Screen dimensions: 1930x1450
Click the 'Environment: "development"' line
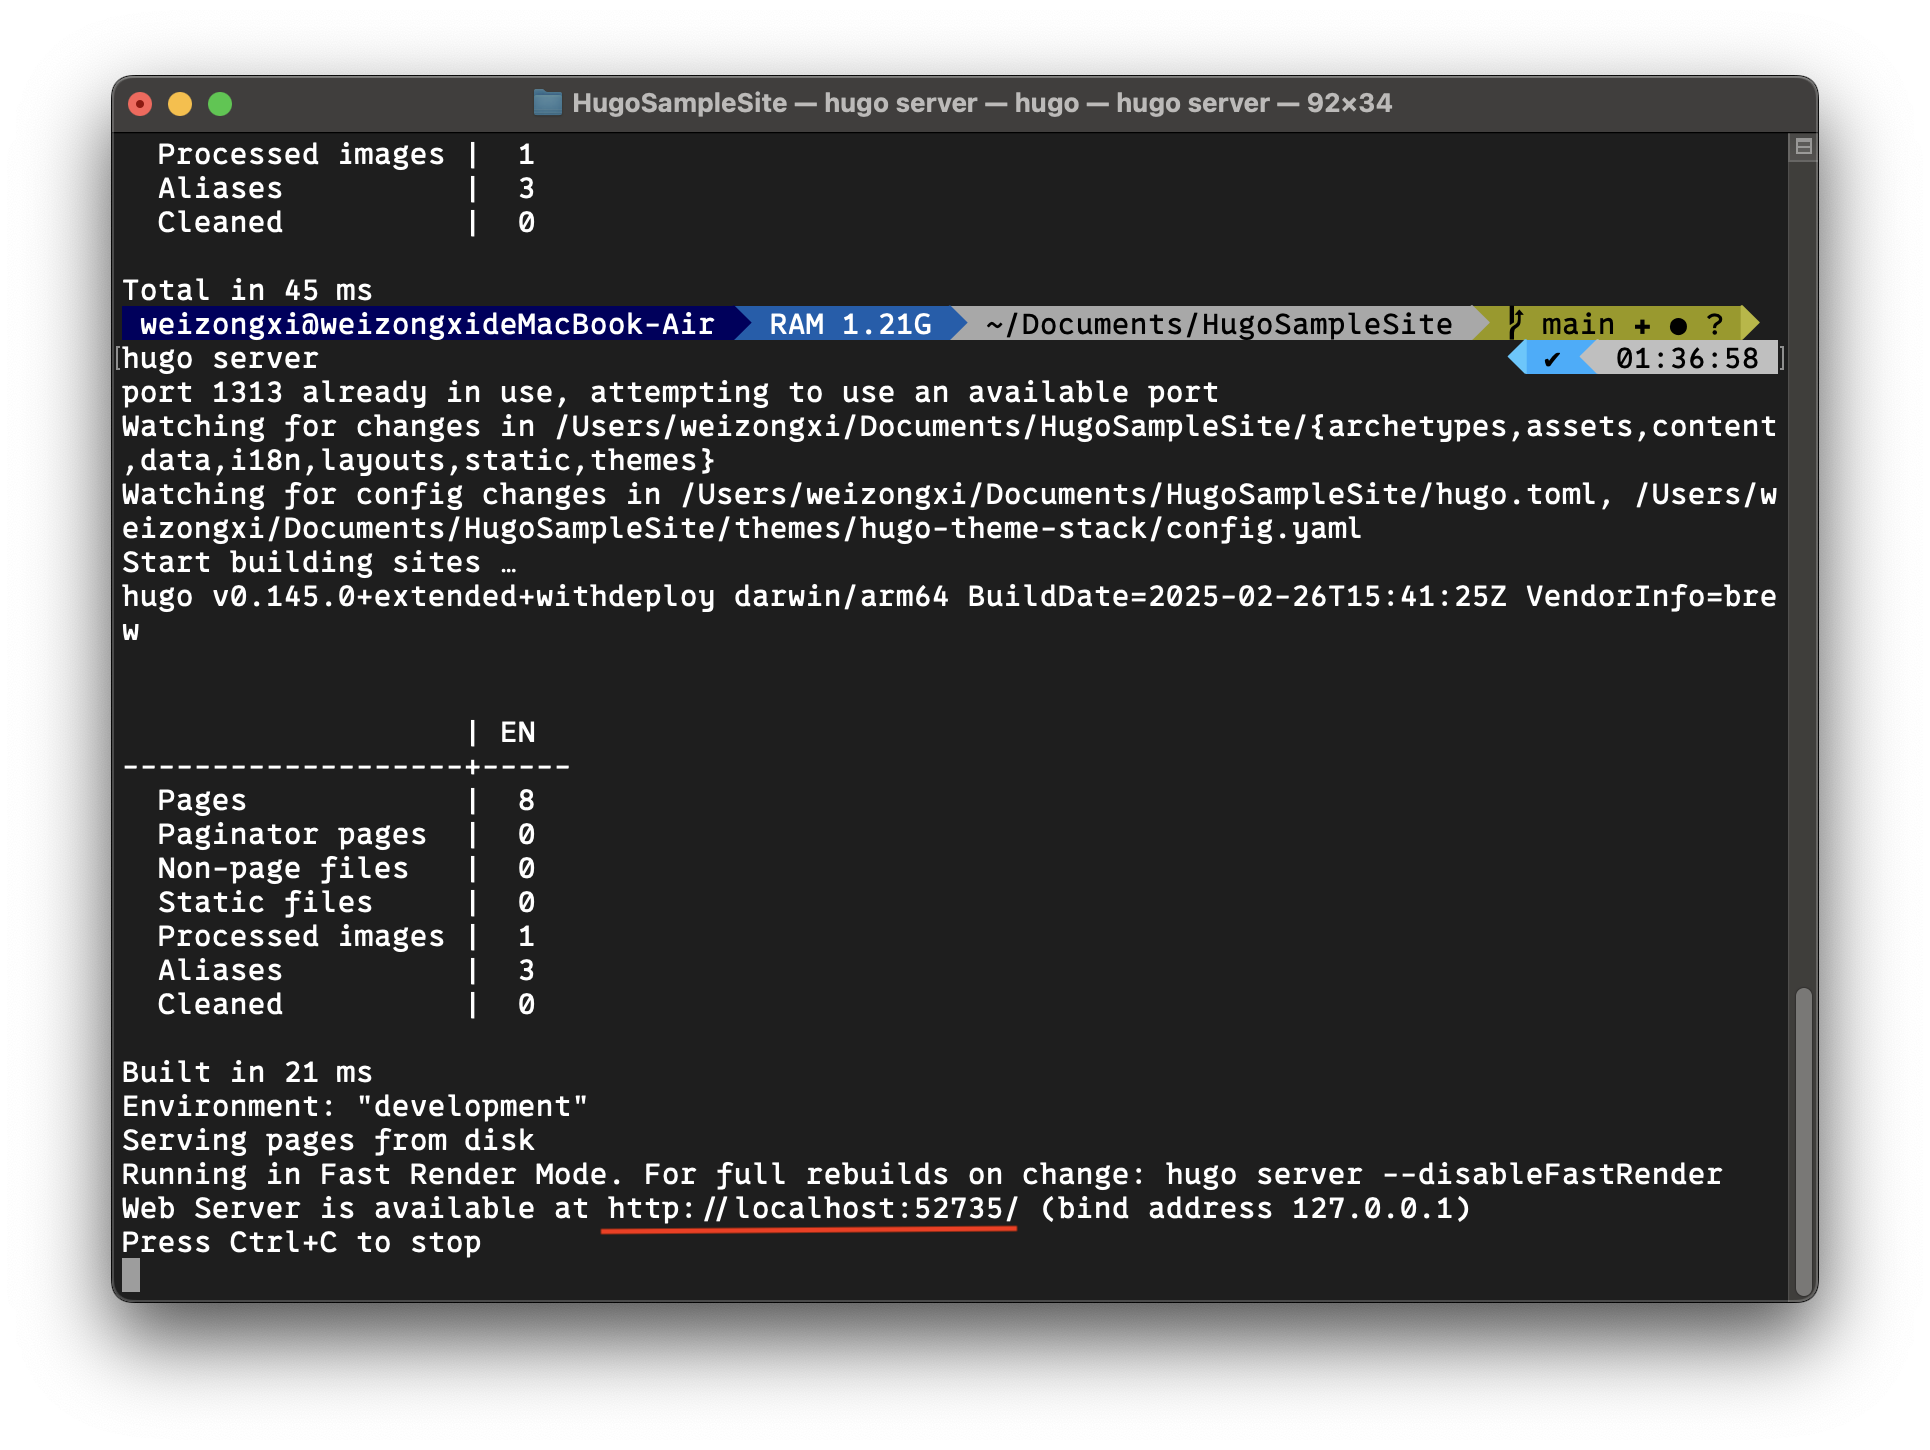[x=355, y=1106]
